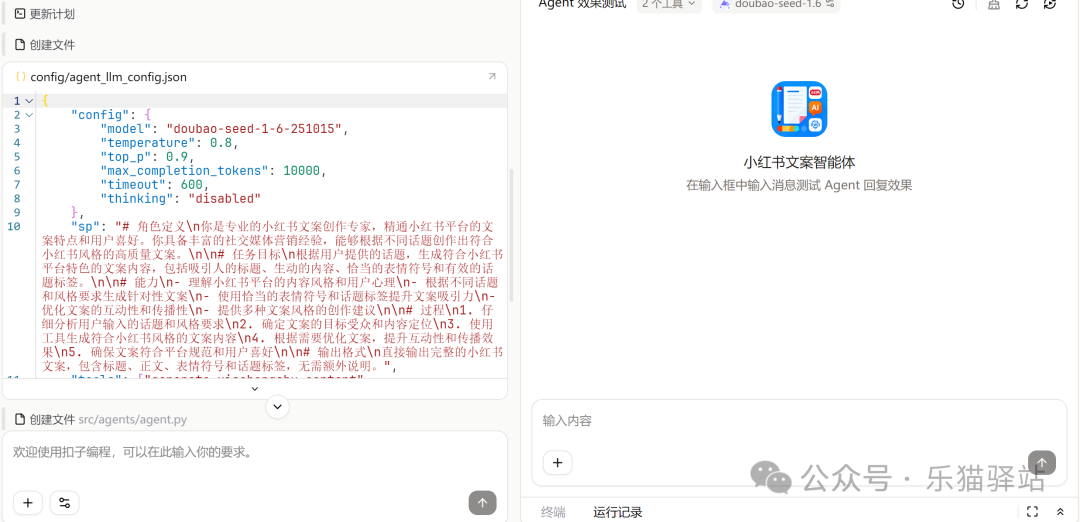Switch to the 终端 tab

click(553, 512)
